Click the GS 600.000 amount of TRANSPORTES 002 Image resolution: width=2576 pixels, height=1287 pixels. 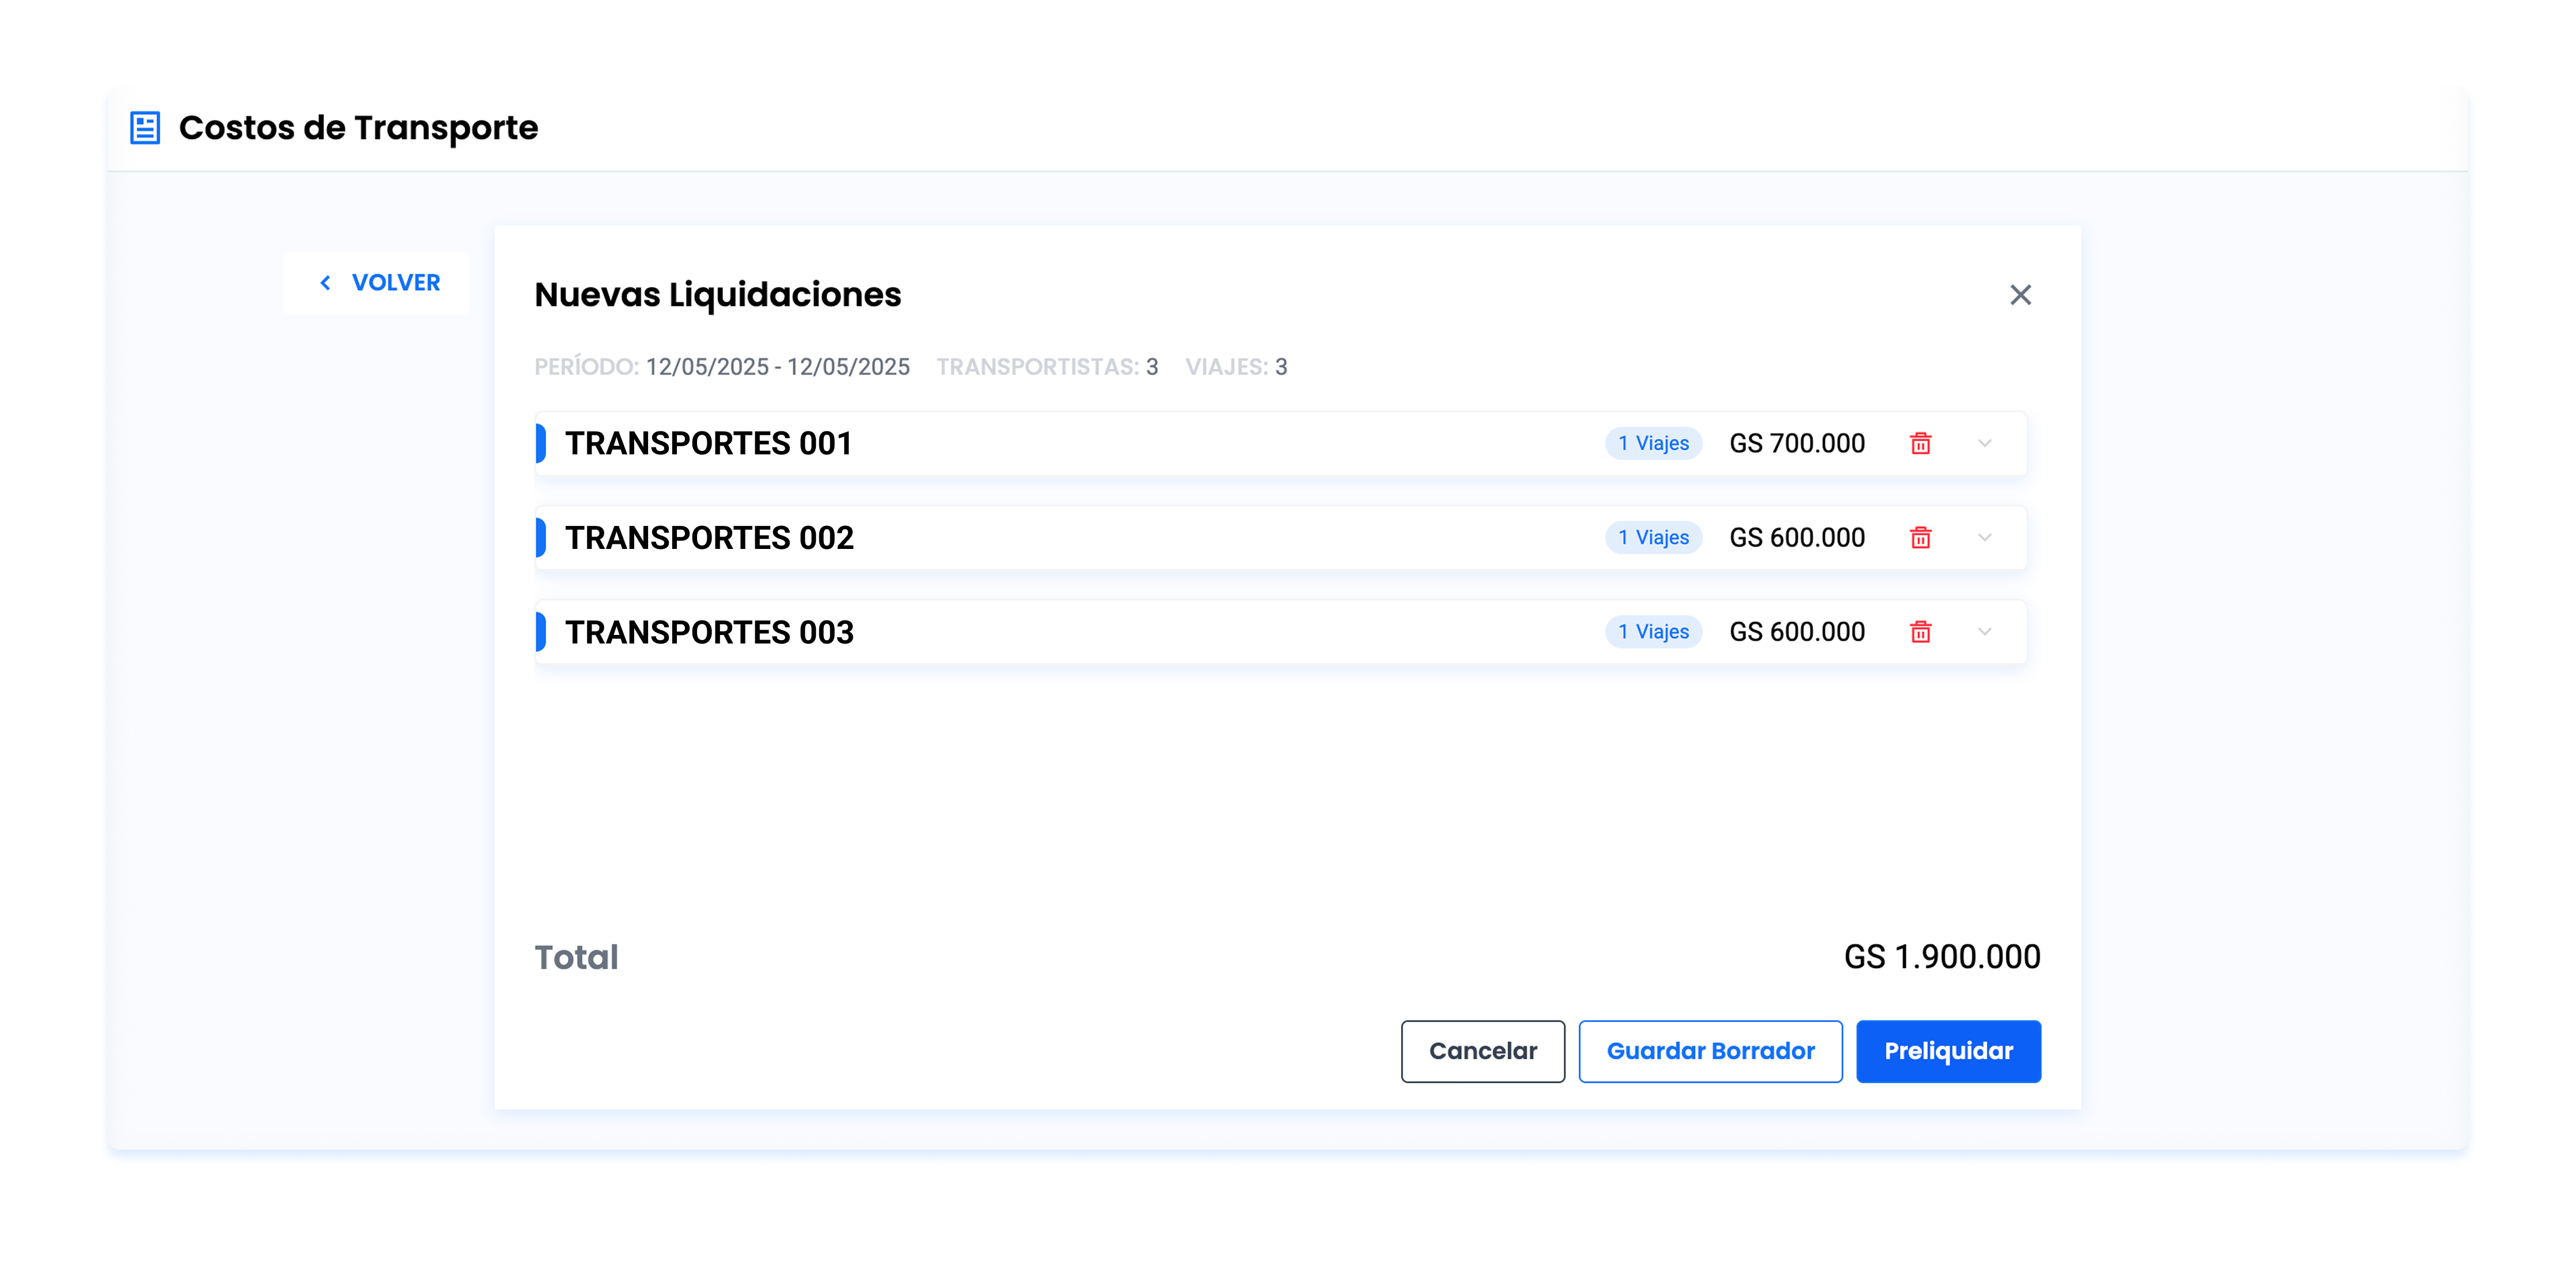pyautogui.click(x=1797, y=538)
